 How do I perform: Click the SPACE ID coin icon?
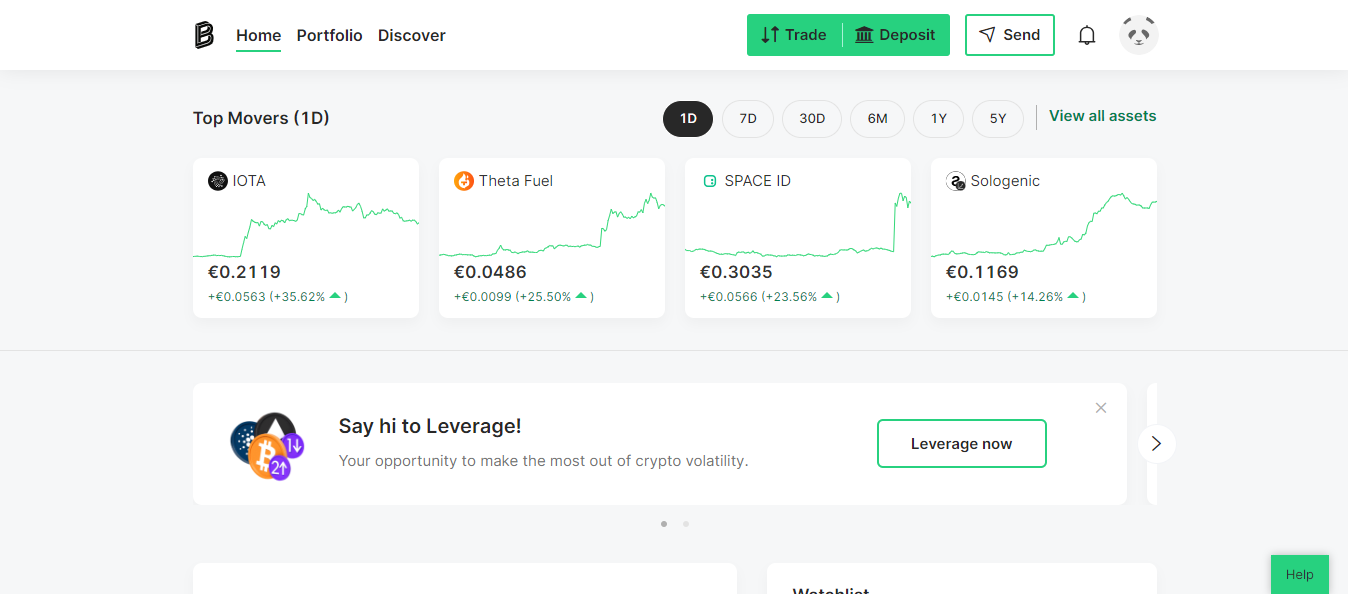[x=710, y=181]
